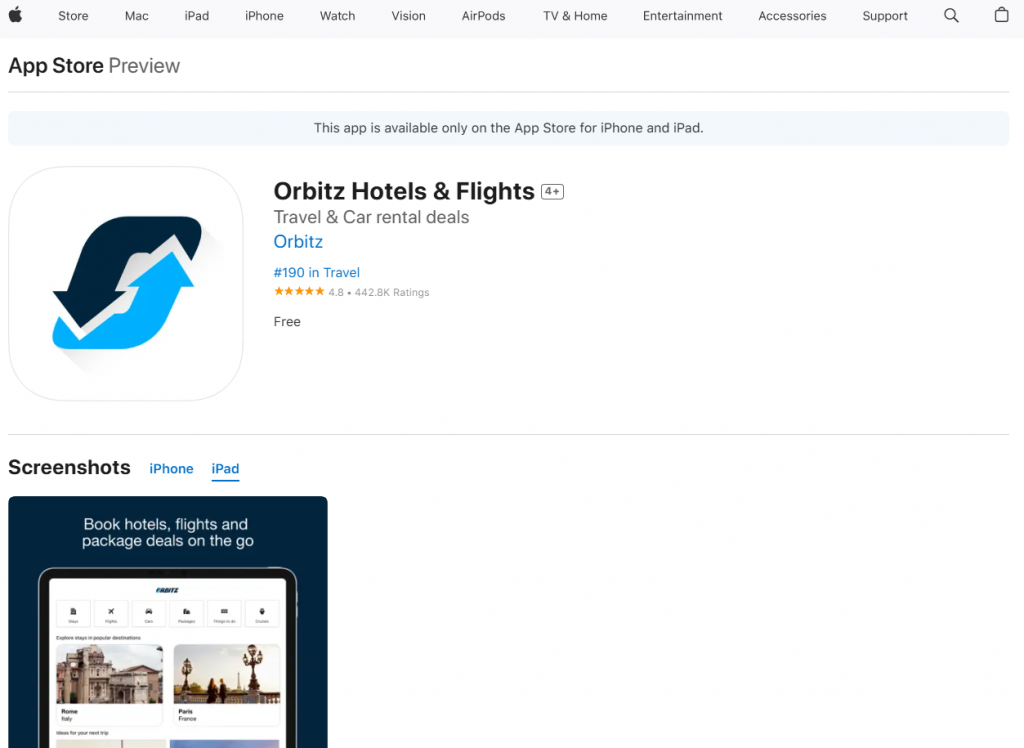This screenshot has width=1024, height=748.
Task: Select the Cars icon in the screenshot
Action: pyautogui.click(x=149, y=612)
